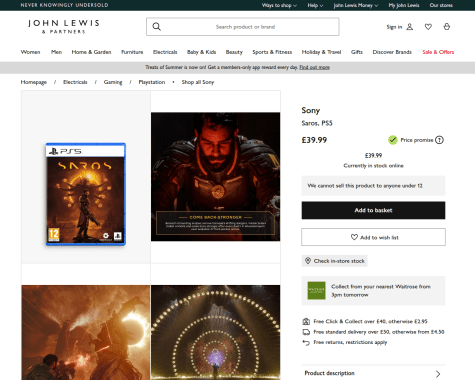The image size is (475, 380).
Task: Click the Free Click & Collect over £40 text
Action: pos(370,321)
